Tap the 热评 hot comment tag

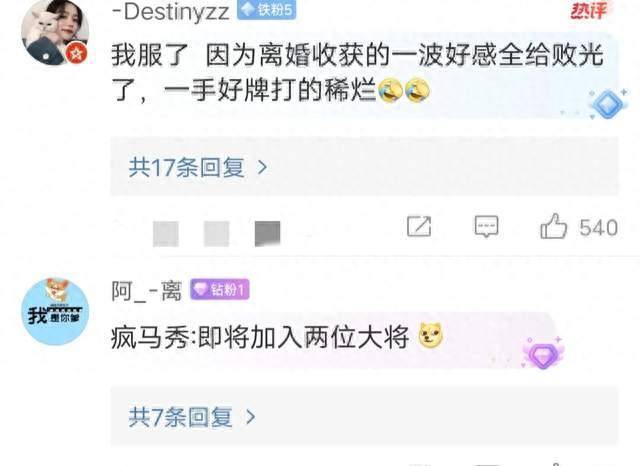(588, 10)
